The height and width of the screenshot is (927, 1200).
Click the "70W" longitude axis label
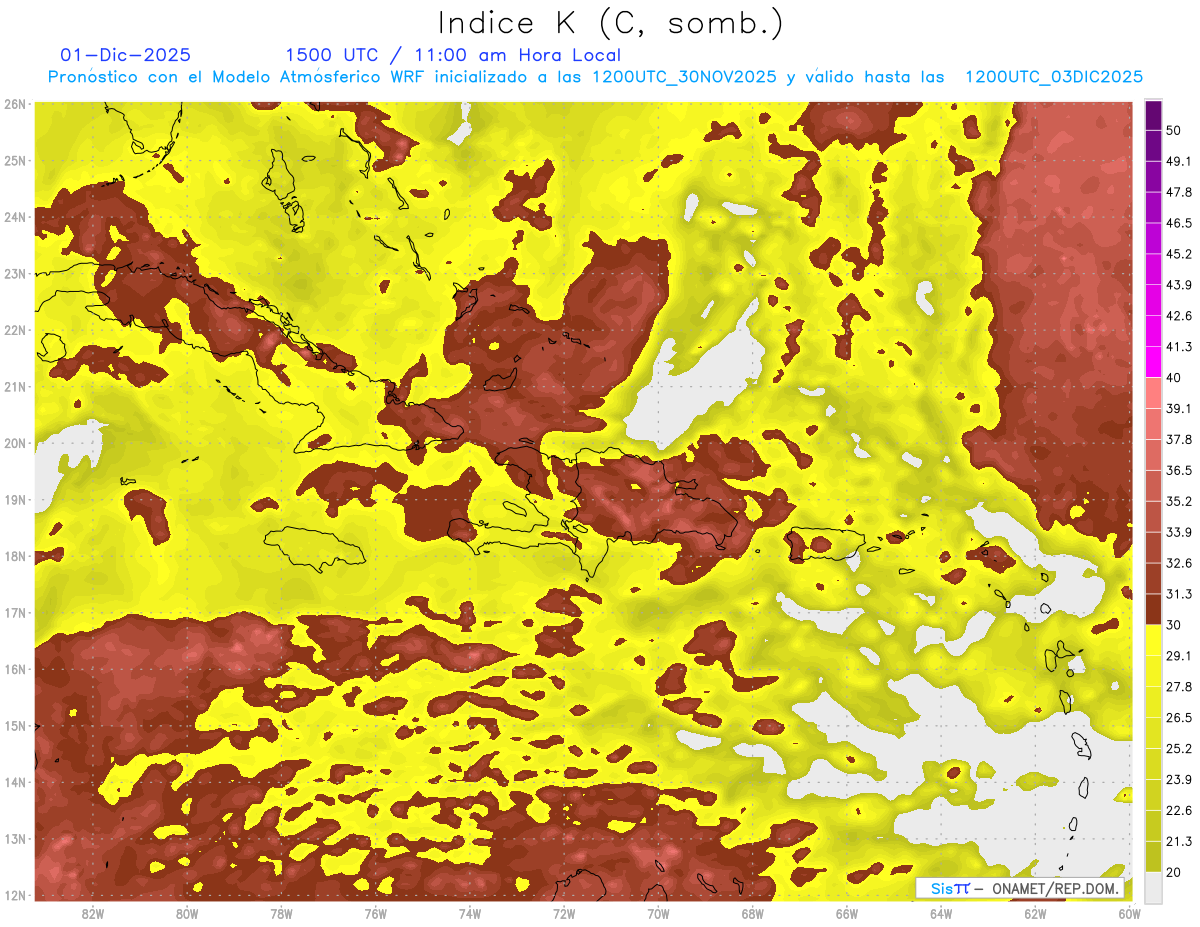(657, 913)
